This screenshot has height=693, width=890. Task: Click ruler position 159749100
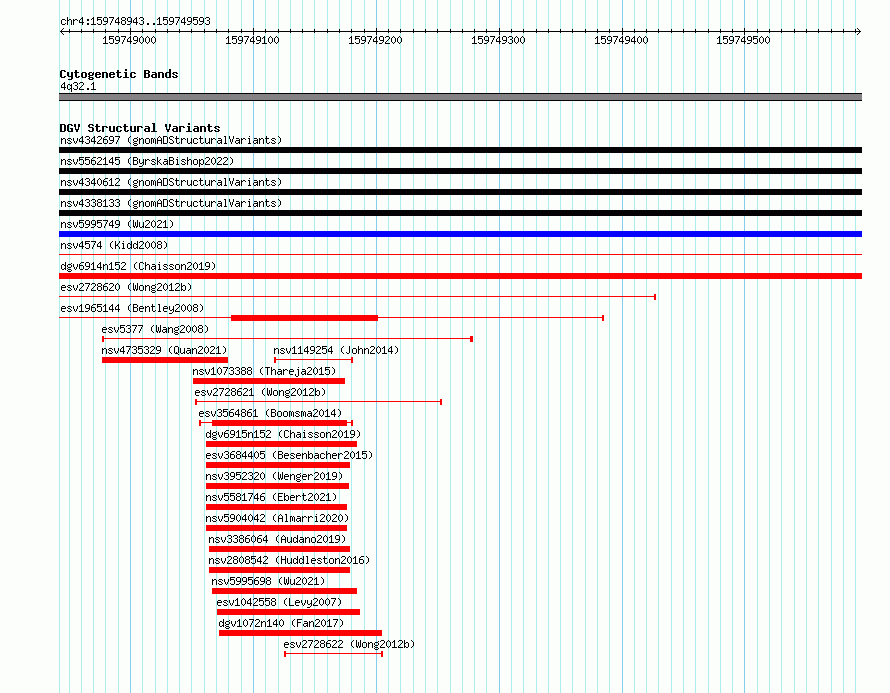click(252, 40)
